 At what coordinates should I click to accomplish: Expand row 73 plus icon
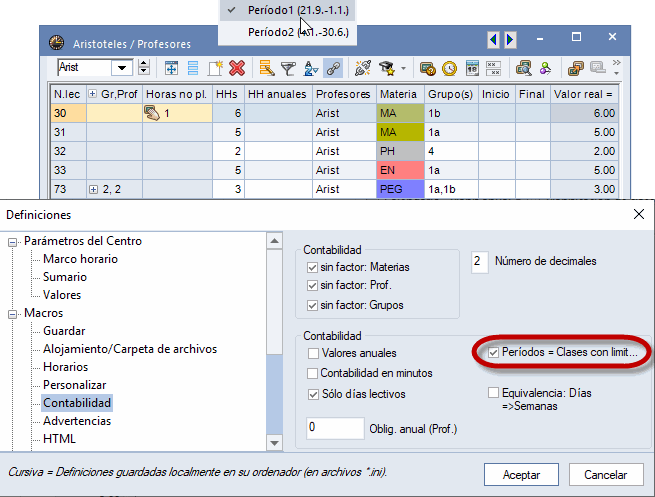[94, 190]
